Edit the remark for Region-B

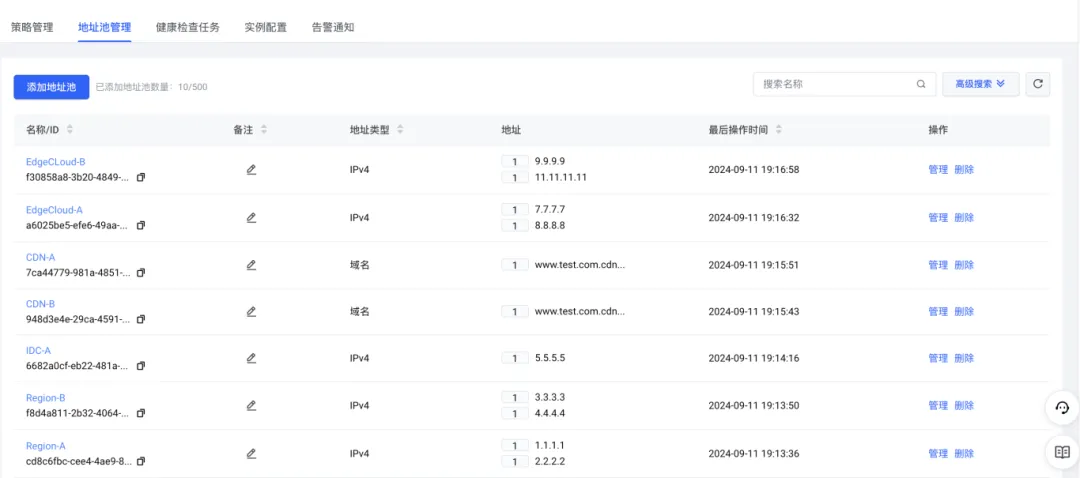[251, 405]
